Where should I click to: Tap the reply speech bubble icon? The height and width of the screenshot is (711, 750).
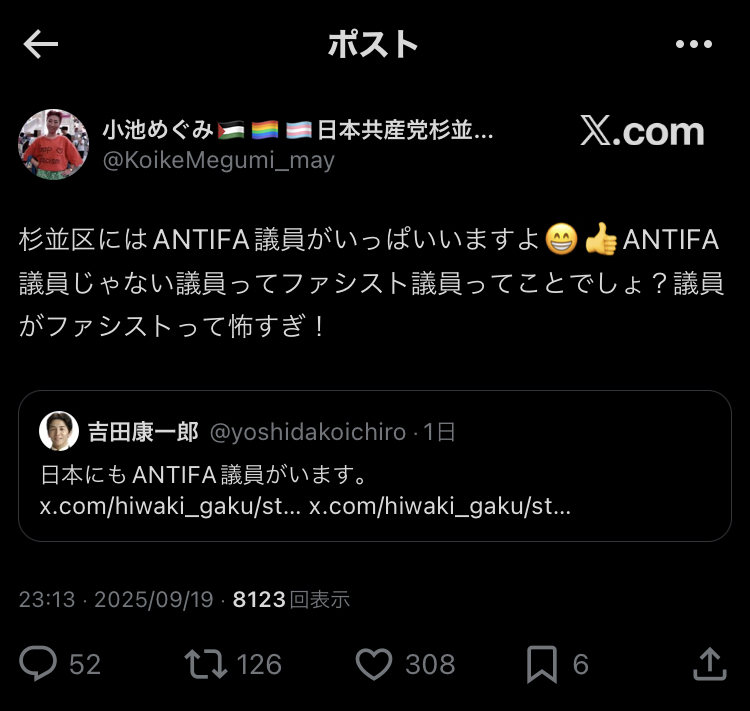[39, 663]
